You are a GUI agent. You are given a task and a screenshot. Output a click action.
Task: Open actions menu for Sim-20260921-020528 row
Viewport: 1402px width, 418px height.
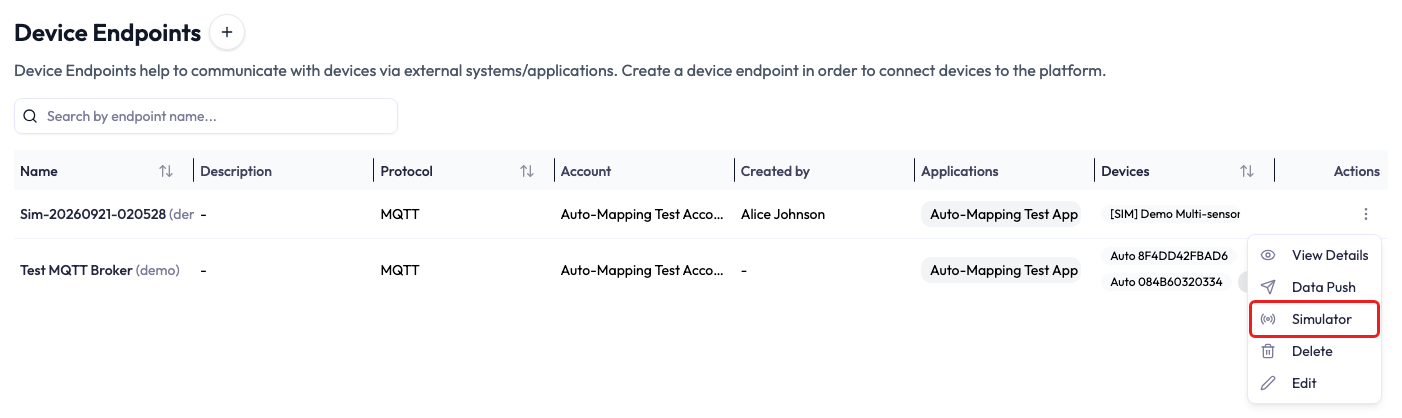point(1365,214)
